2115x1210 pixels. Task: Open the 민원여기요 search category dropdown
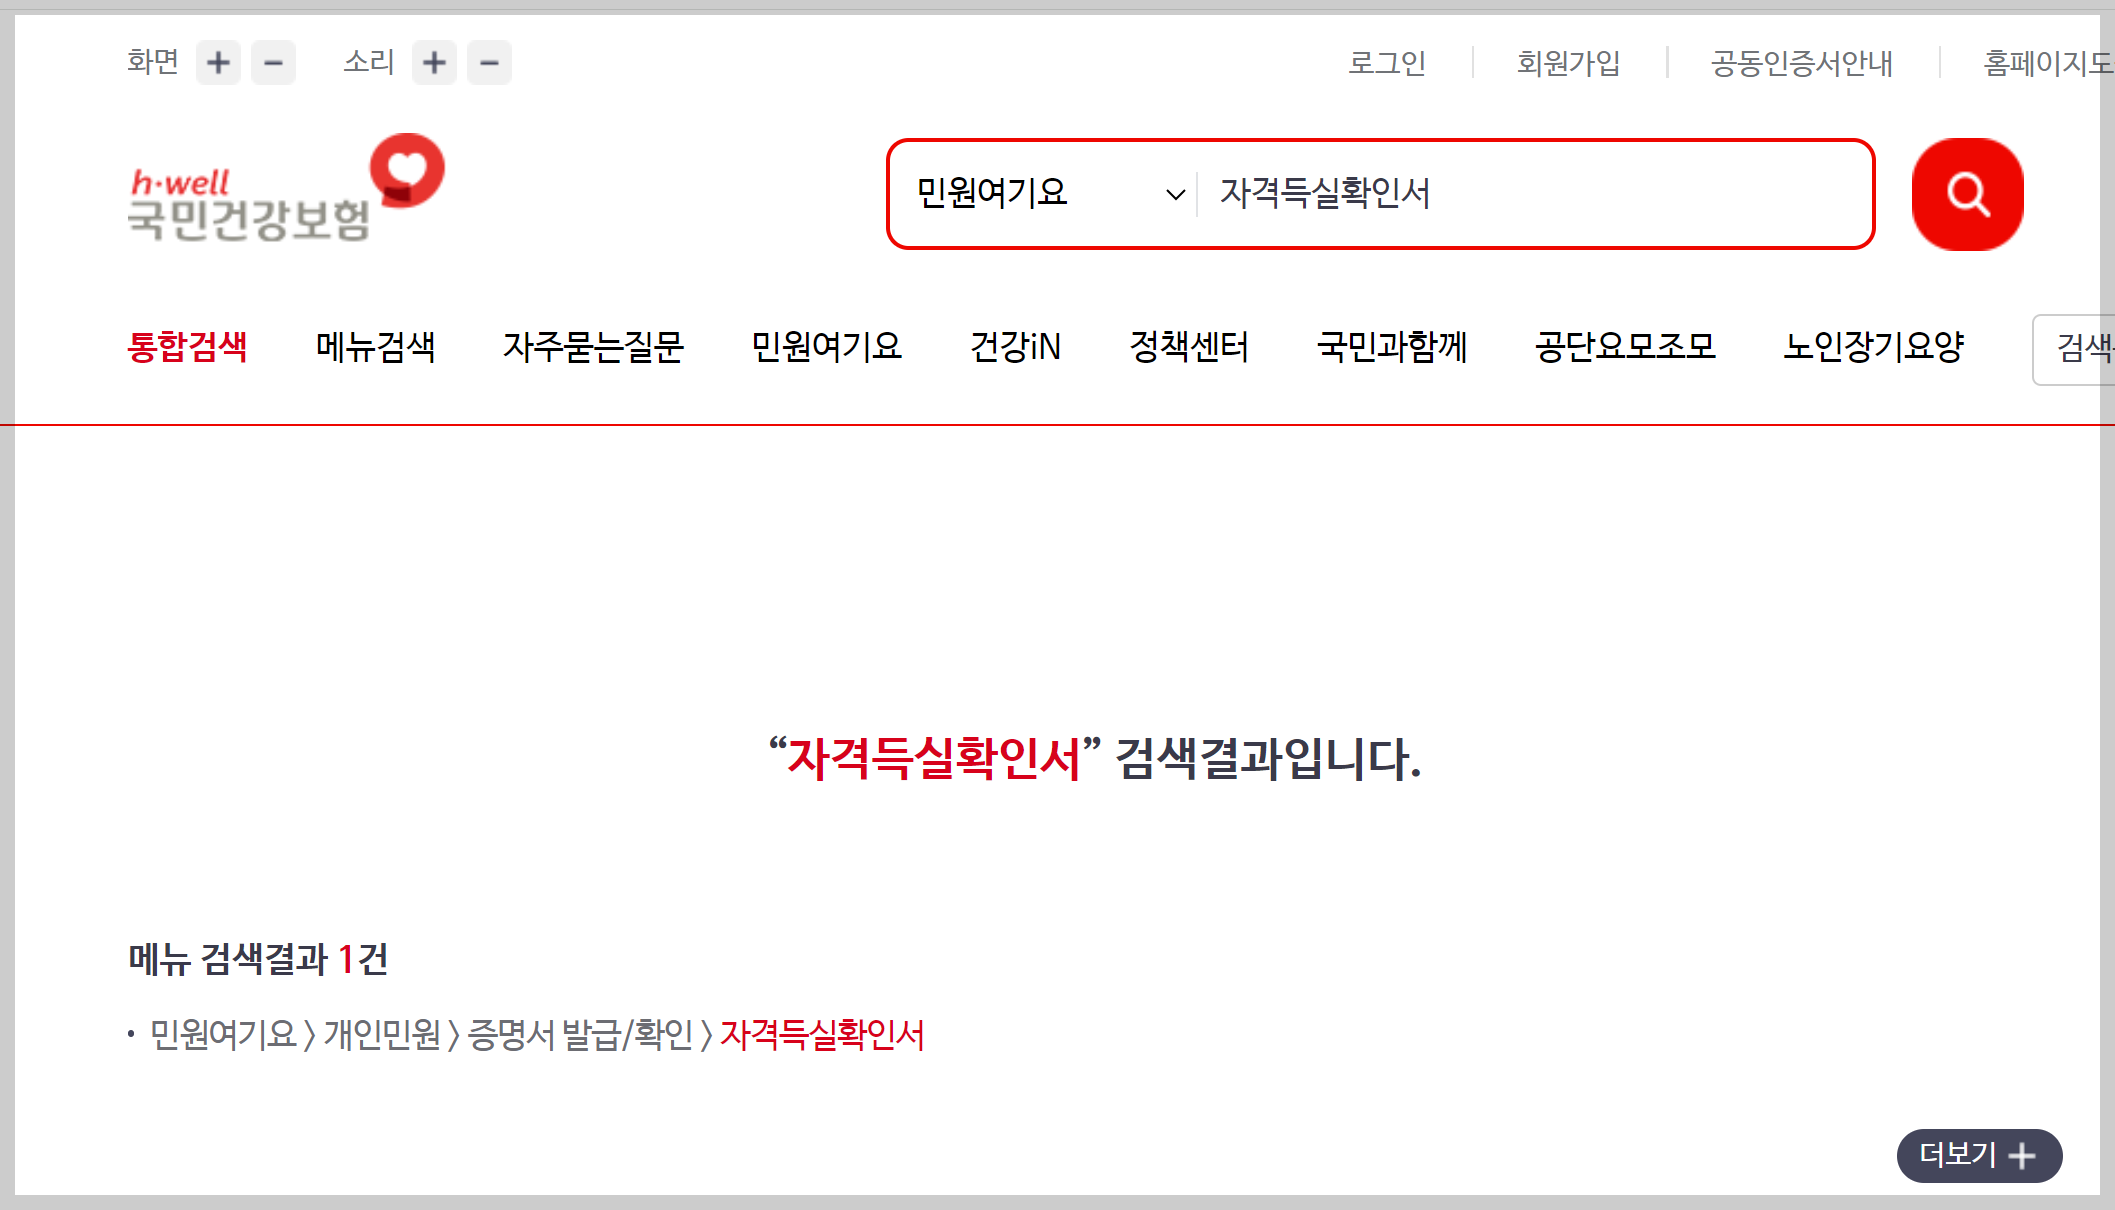tap(1048, 193)
